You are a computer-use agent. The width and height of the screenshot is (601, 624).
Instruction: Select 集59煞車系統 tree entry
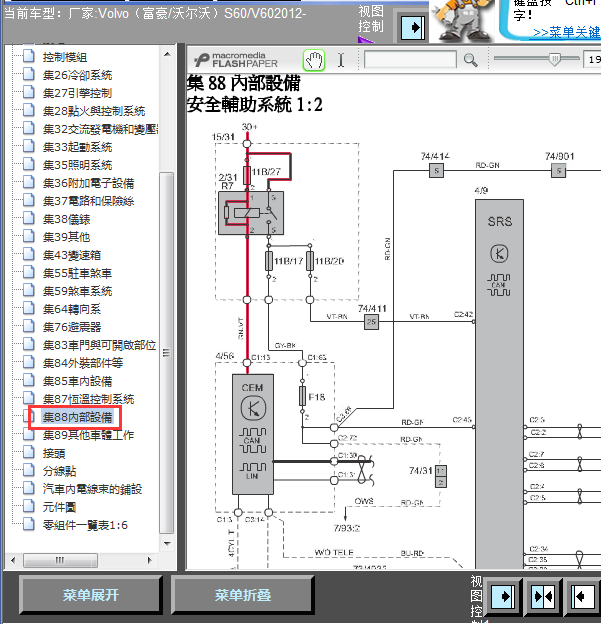pos(78,291)
